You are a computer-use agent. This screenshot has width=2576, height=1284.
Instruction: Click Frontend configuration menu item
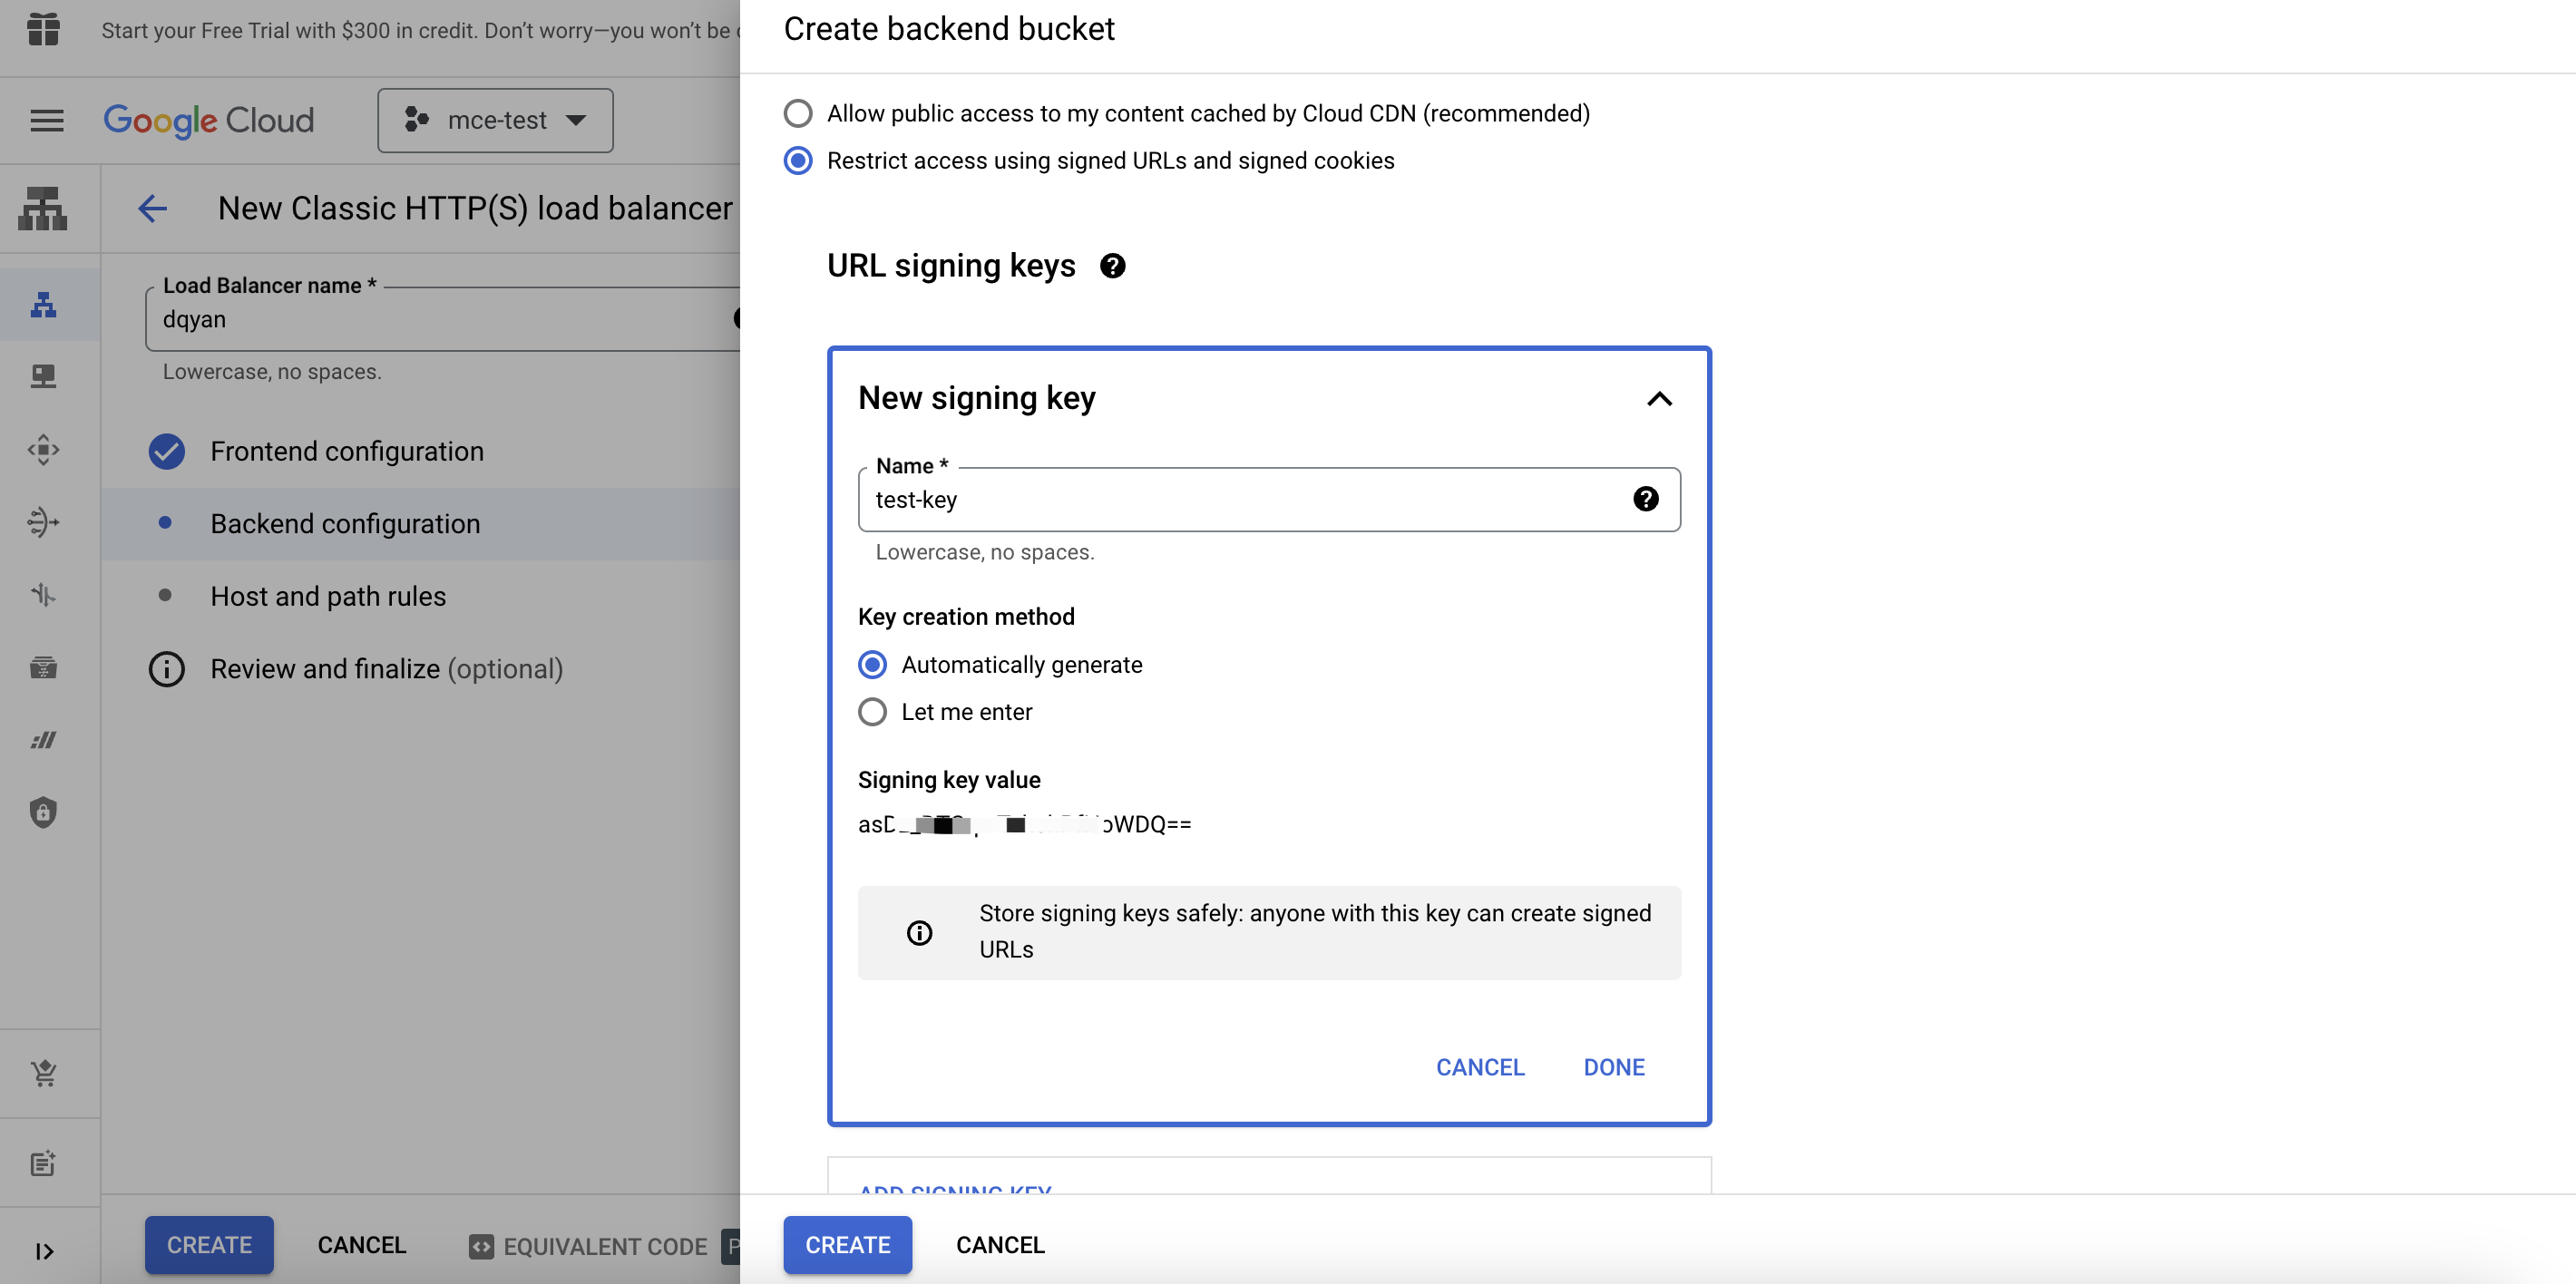click(346, 450)
